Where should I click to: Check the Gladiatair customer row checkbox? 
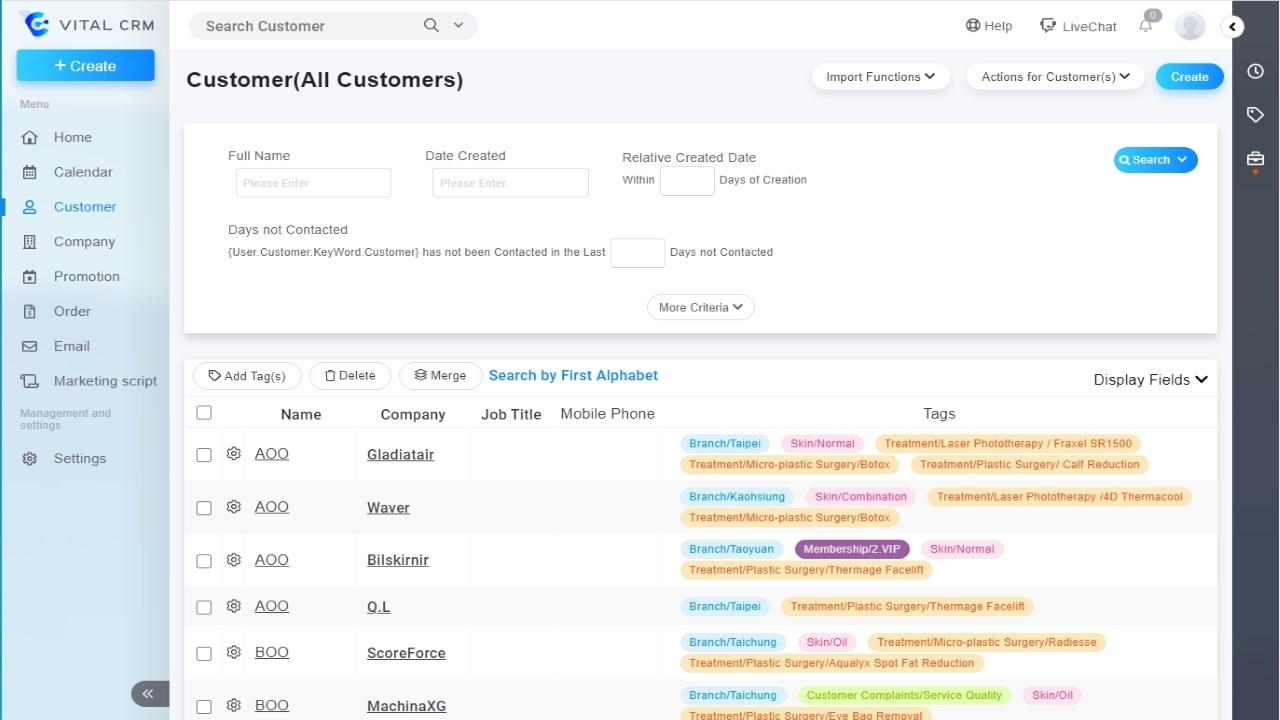204,455
